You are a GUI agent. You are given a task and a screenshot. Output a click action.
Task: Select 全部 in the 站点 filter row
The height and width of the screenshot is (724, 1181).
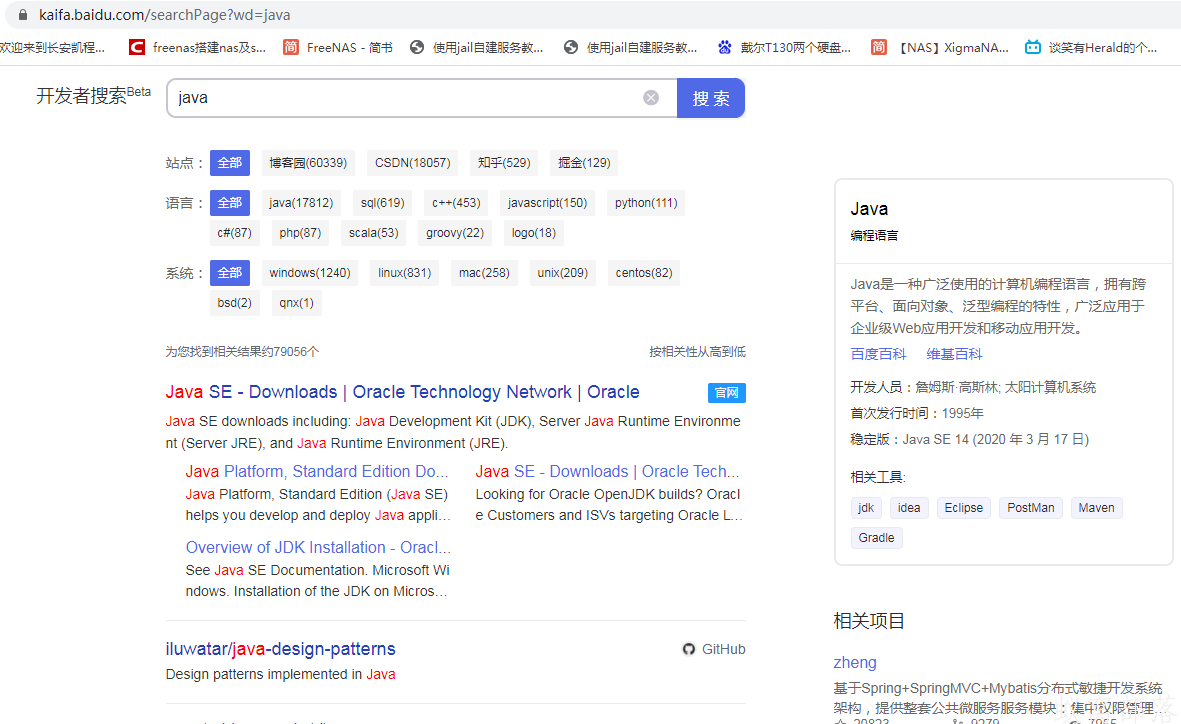click(230, 163)
